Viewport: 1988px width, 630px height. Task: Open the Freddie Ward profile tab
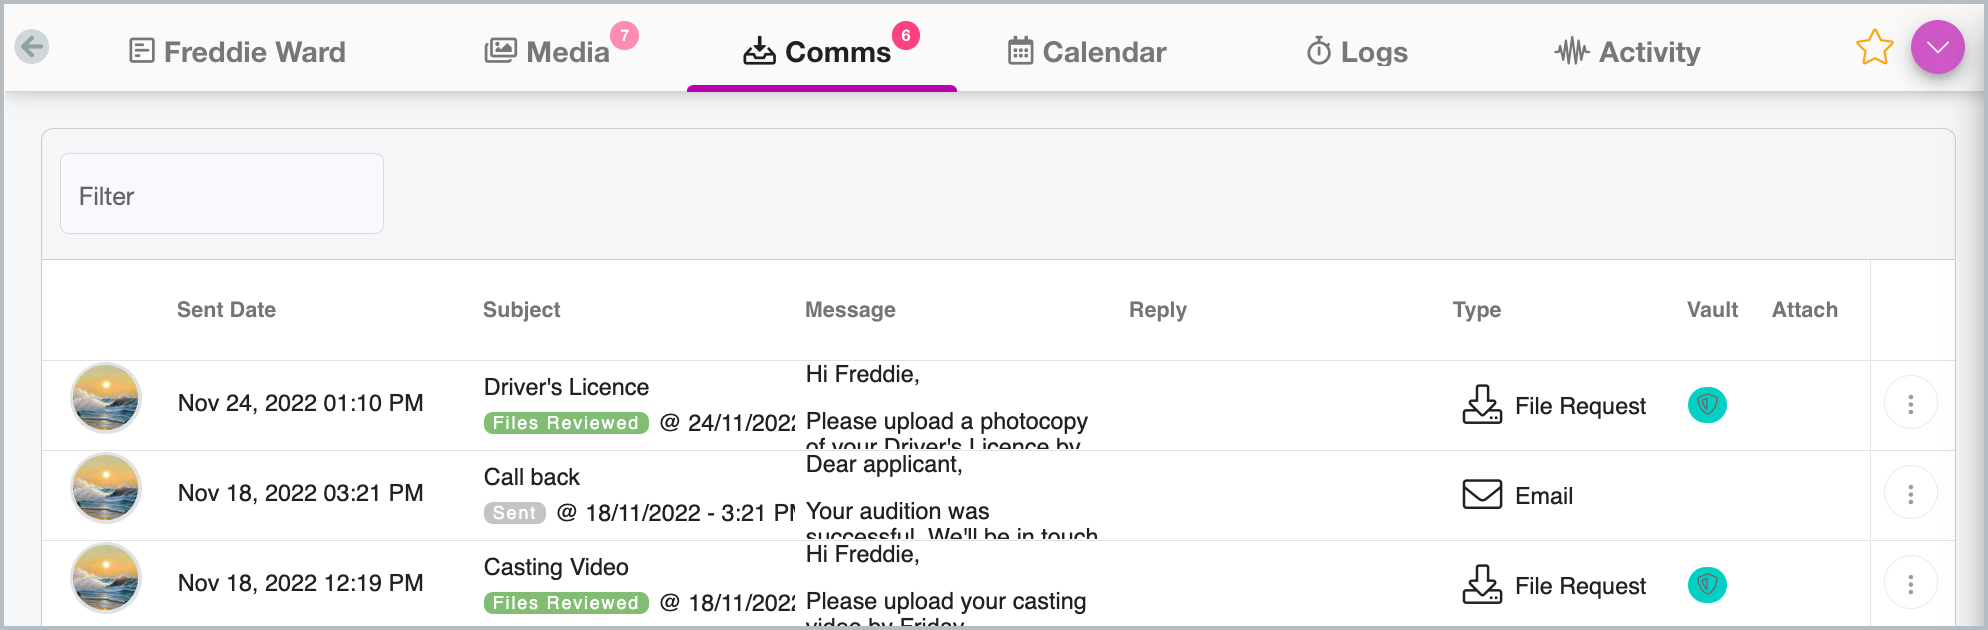[238, 51]
